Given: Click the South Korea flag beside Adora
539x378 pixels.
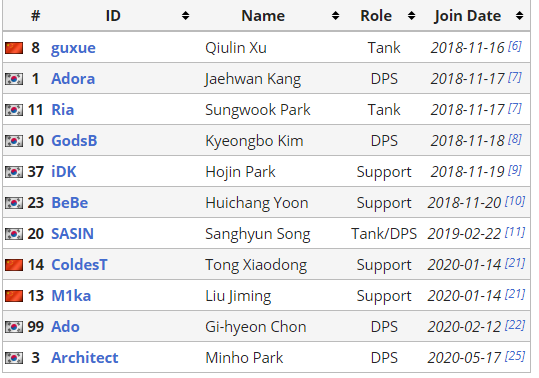Looking at the screenshot, I should [x=14, y=79].
